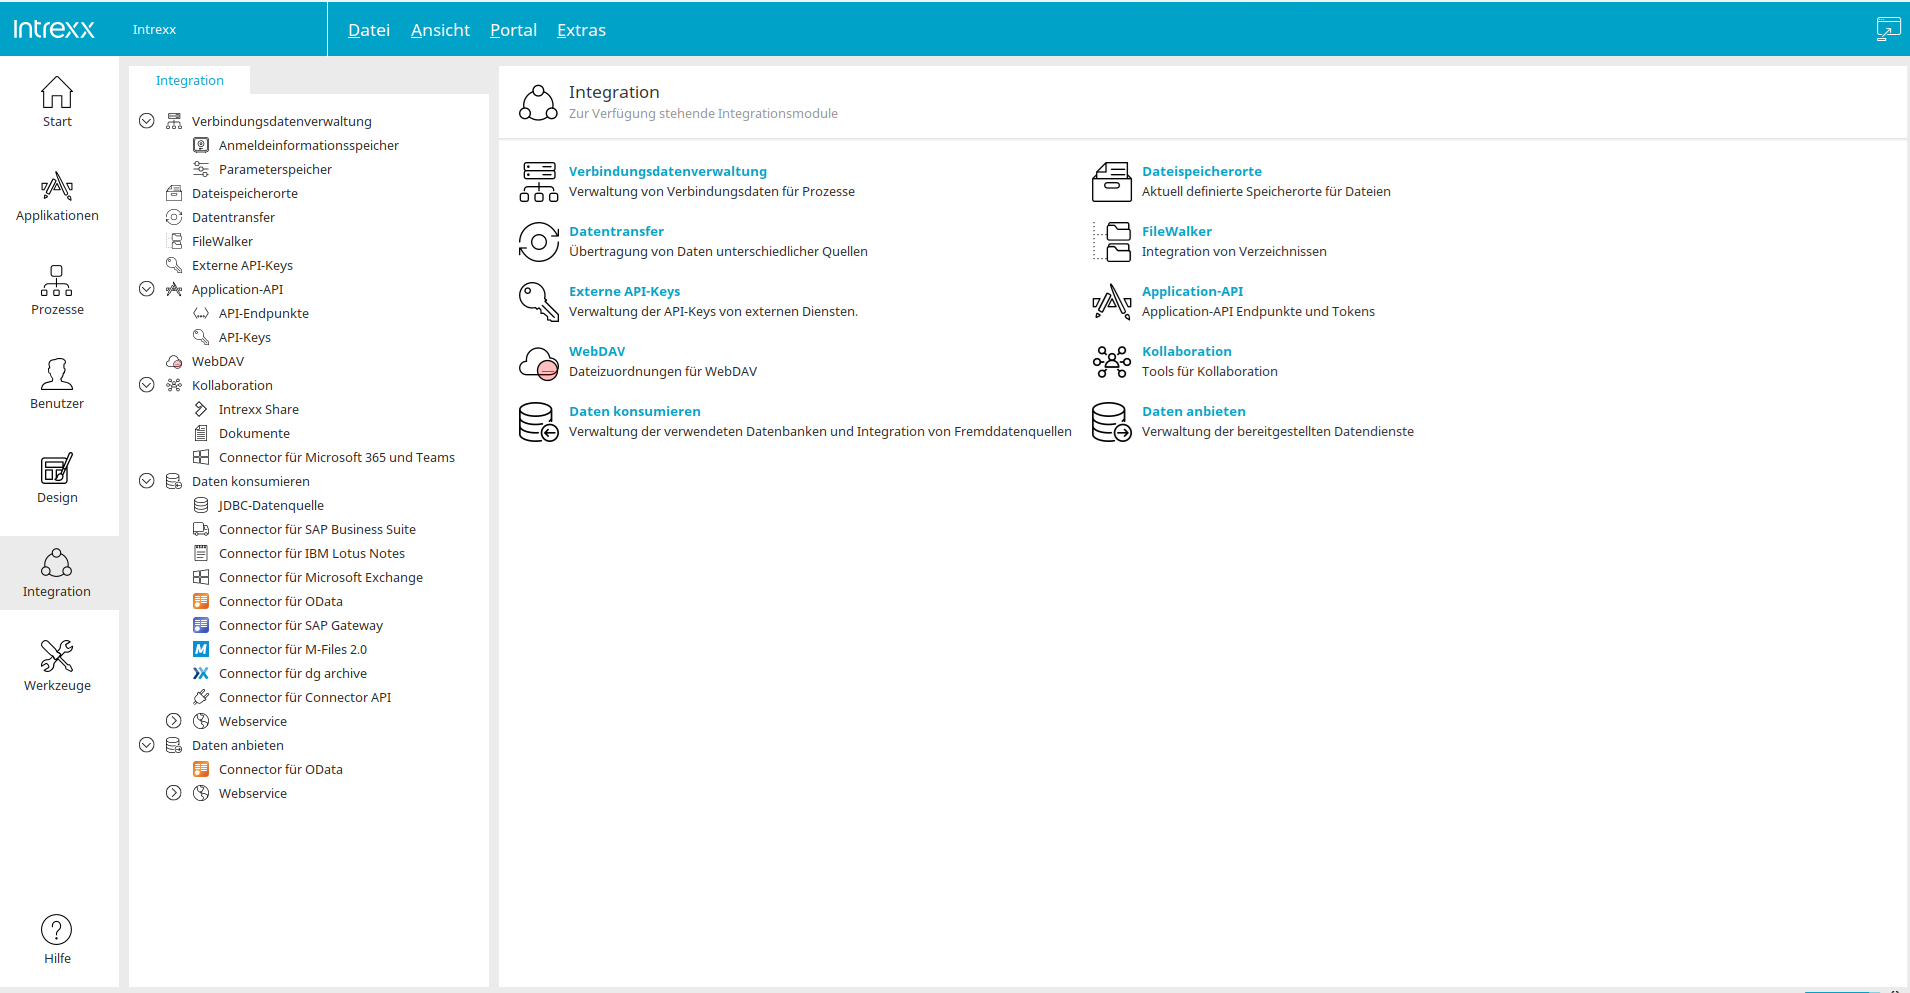Click the SAP Gateway connector icon

pos(201,625)
